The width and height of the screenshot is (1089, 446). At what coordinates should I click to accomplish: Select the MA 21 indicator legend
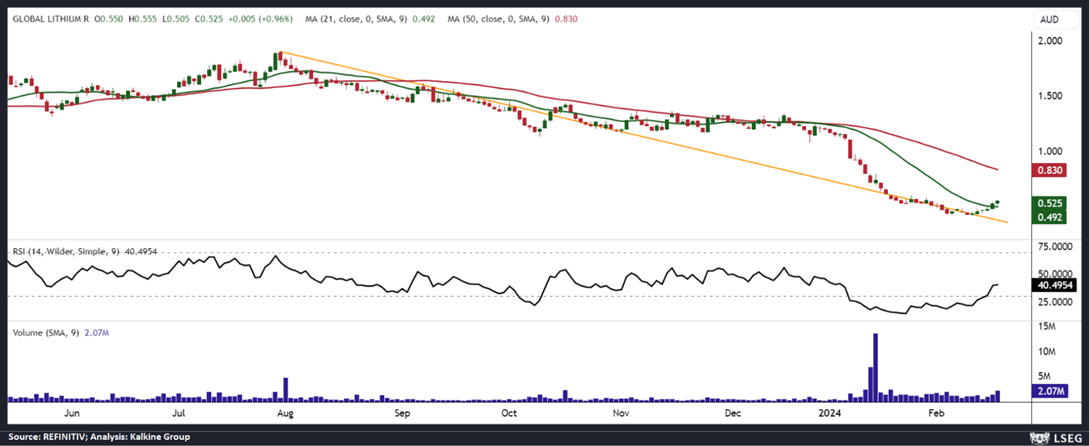click(370, 19)
